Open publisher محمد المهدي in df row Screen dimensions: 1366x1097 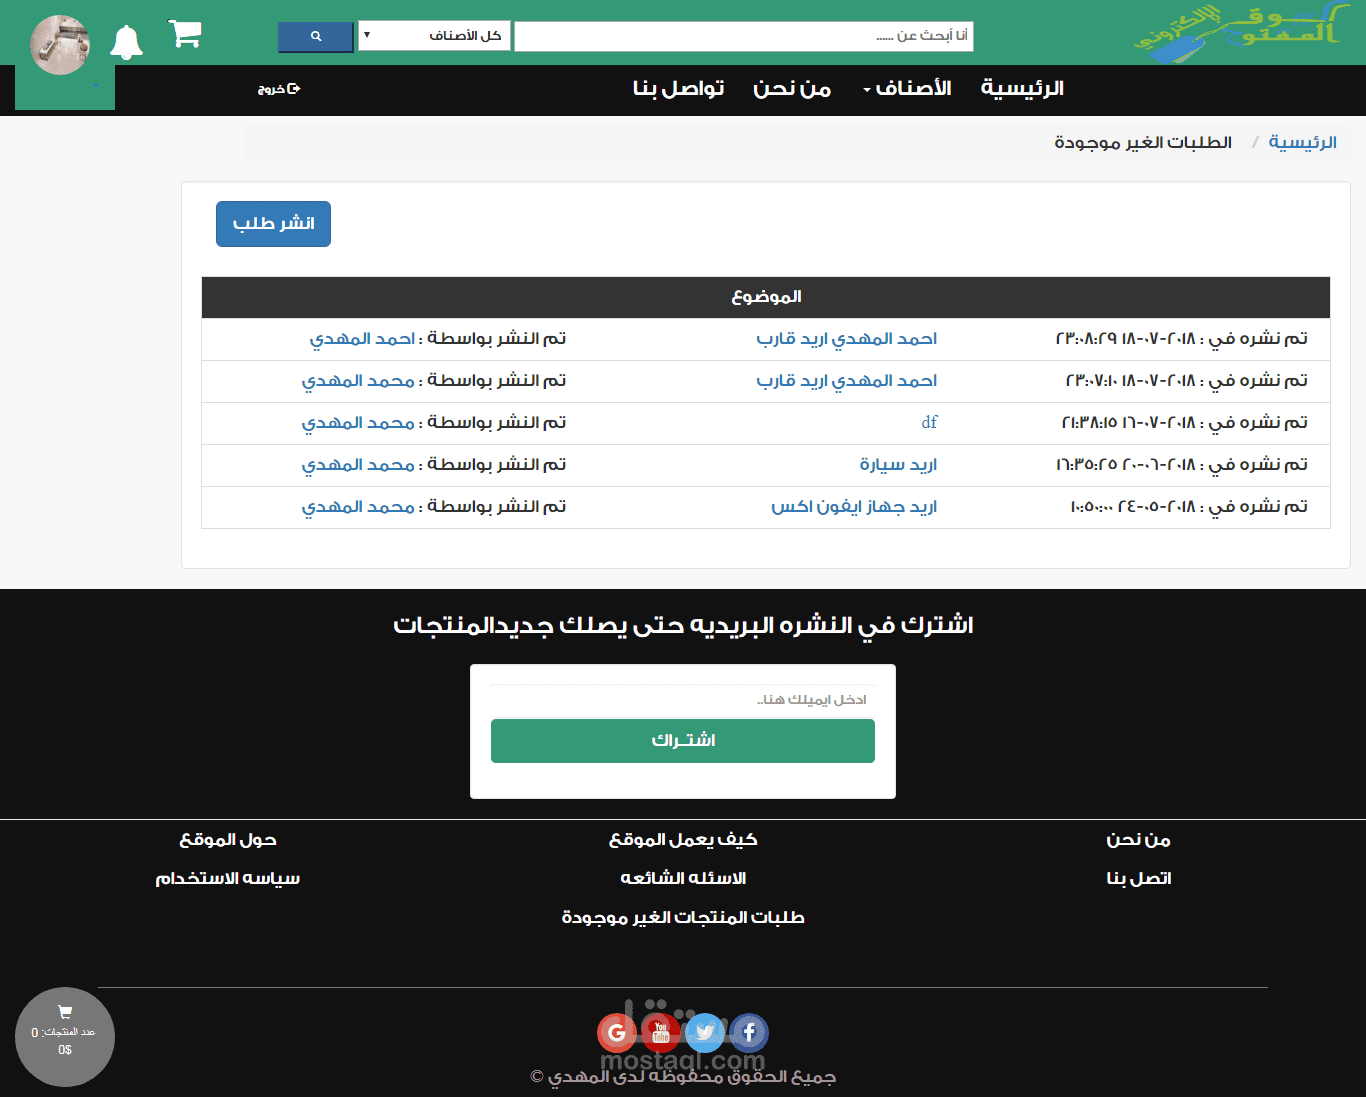358,423
